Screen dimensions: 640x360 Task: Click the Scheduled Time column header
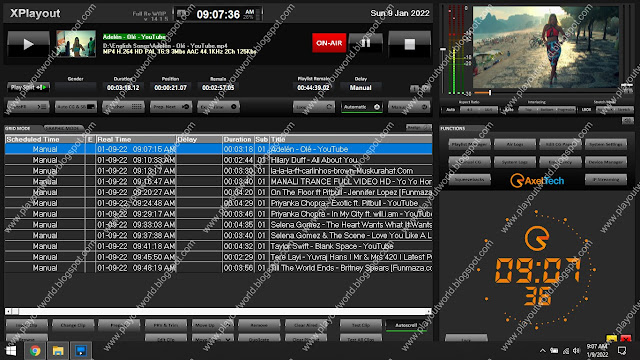[45, 139]
